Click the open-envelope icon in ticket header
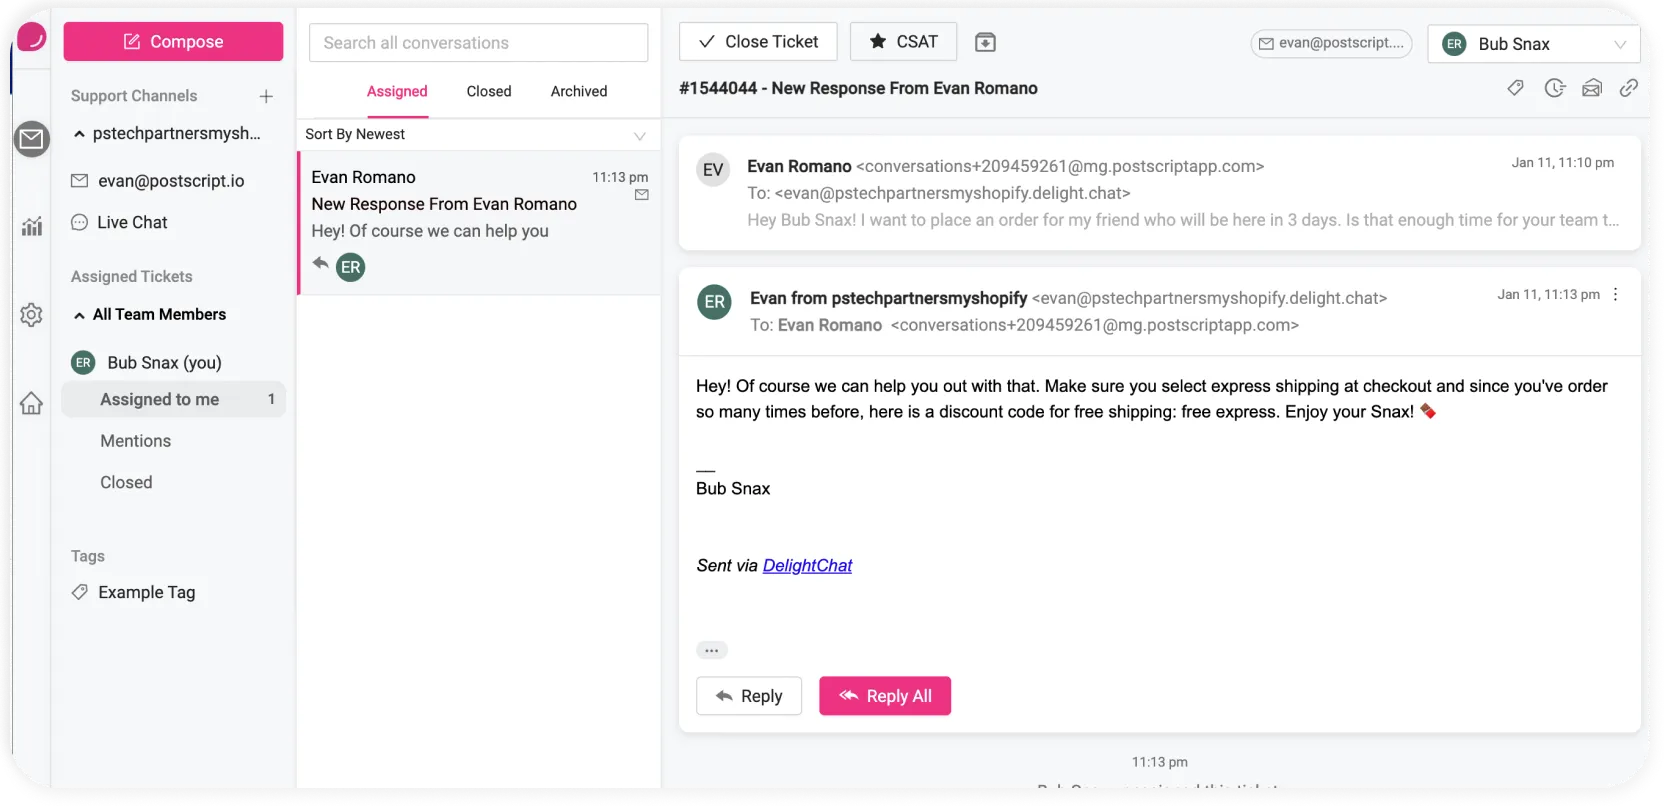 tap(1592, 88)
